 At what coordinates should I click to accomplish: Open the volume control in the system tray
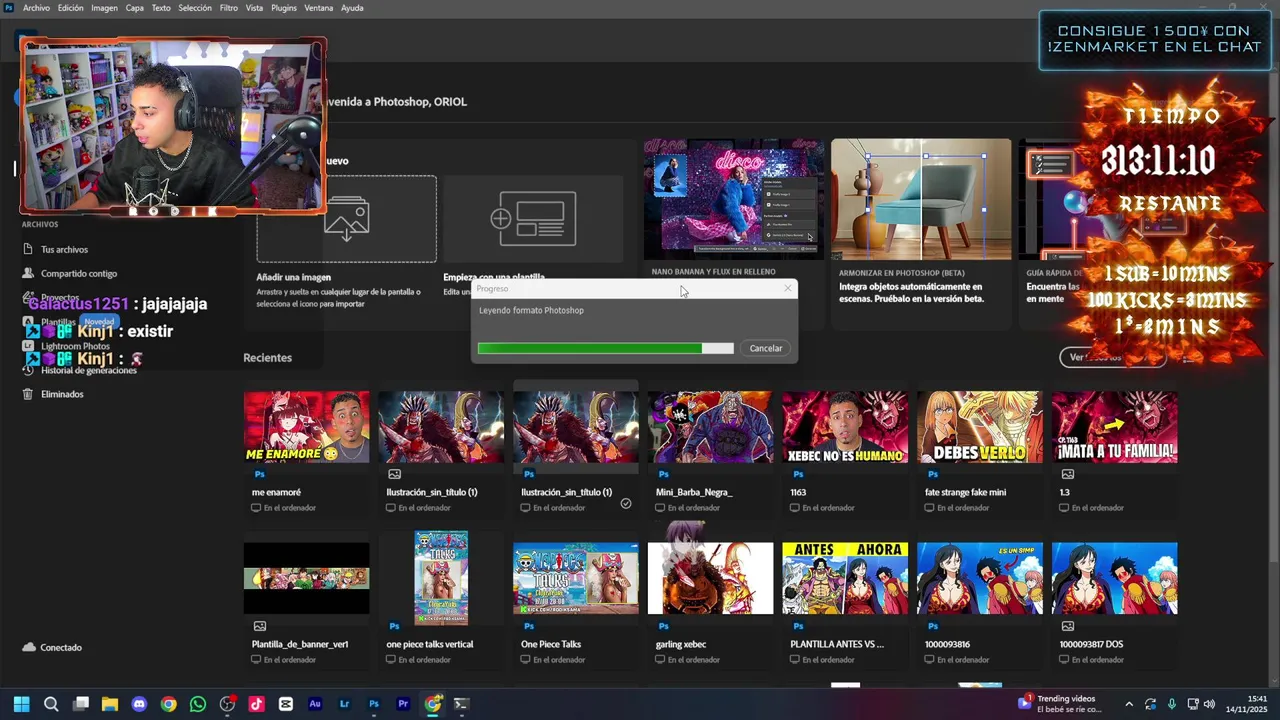(1209, 704)
